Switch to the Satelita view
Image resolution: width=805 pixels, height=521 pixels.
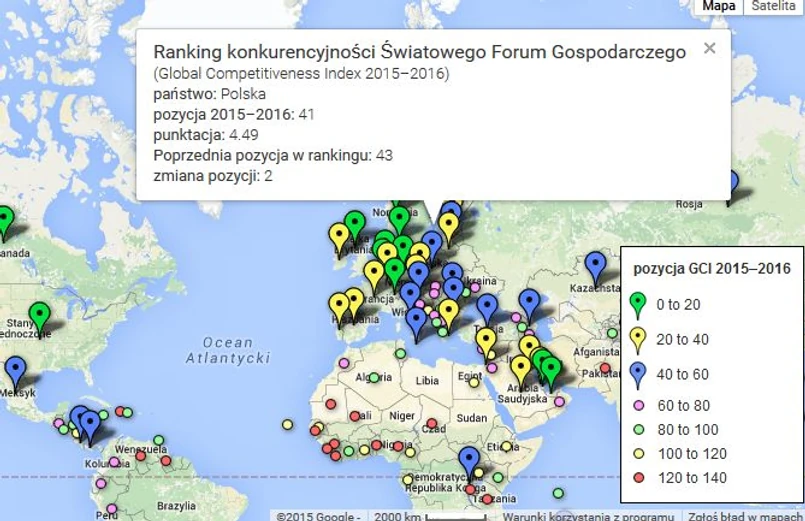click(x=773, y=6)
